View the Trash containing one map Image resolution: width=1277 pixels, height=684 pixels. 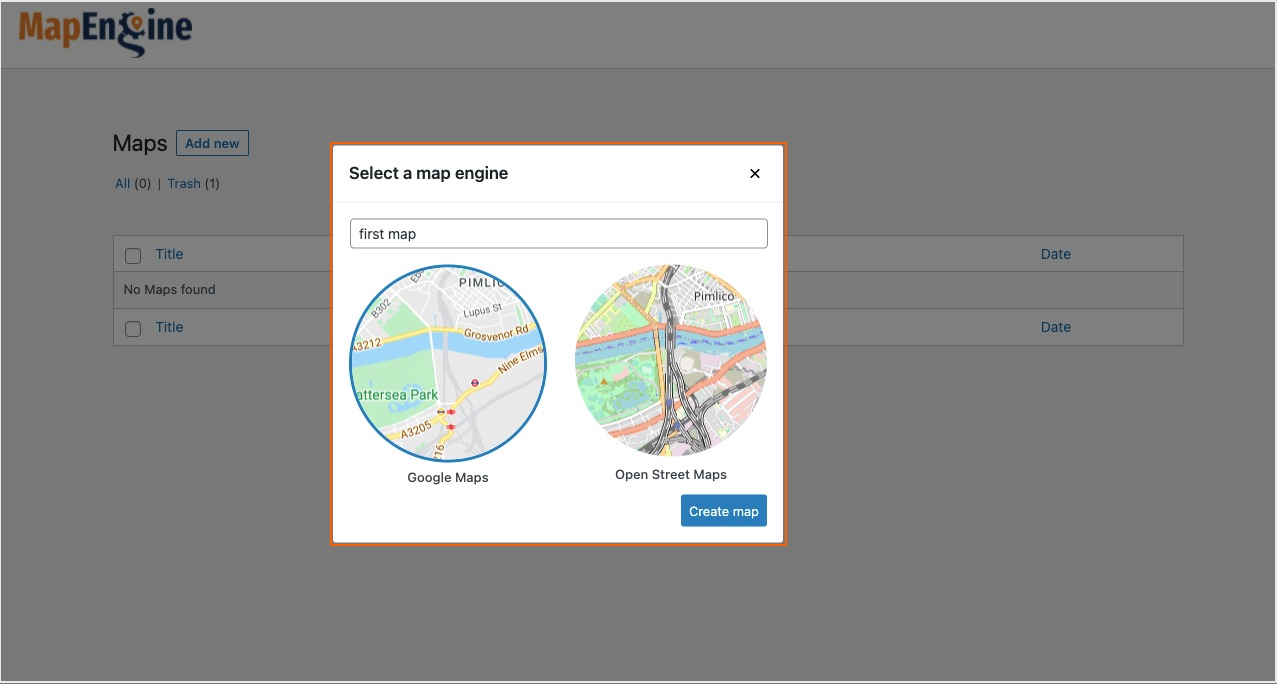pyautogui.click(x=184, y=183)
